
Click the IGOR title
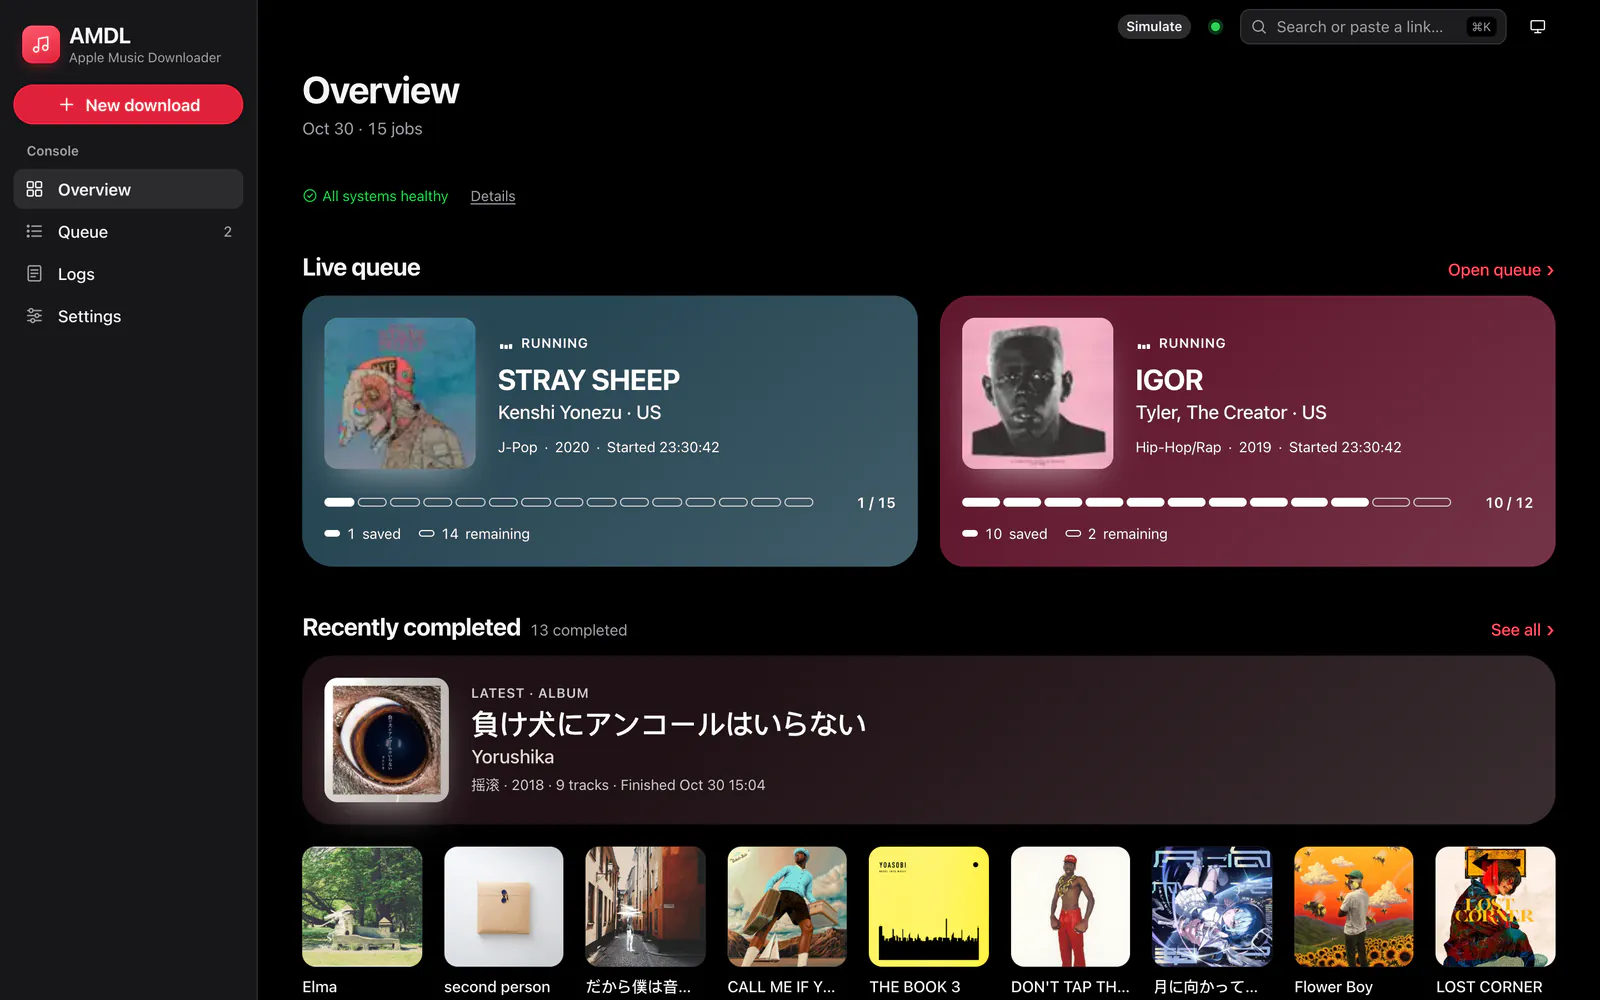tap(1169, 380)
